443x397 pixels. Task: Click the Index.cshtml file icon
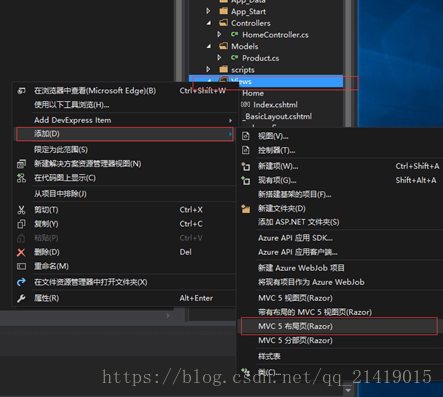pyautogui.click(x=246, y=105)
